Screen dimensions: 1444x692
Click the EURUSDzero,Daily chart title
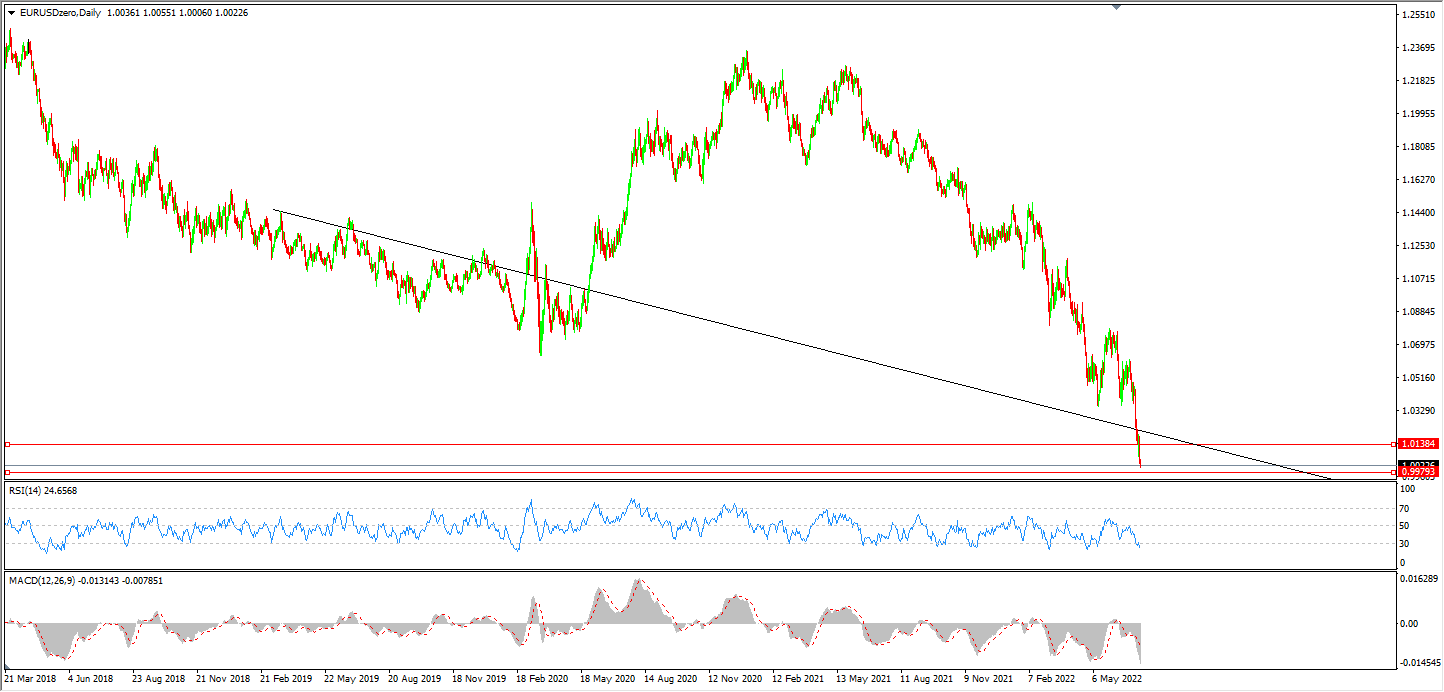coord(60,12)
